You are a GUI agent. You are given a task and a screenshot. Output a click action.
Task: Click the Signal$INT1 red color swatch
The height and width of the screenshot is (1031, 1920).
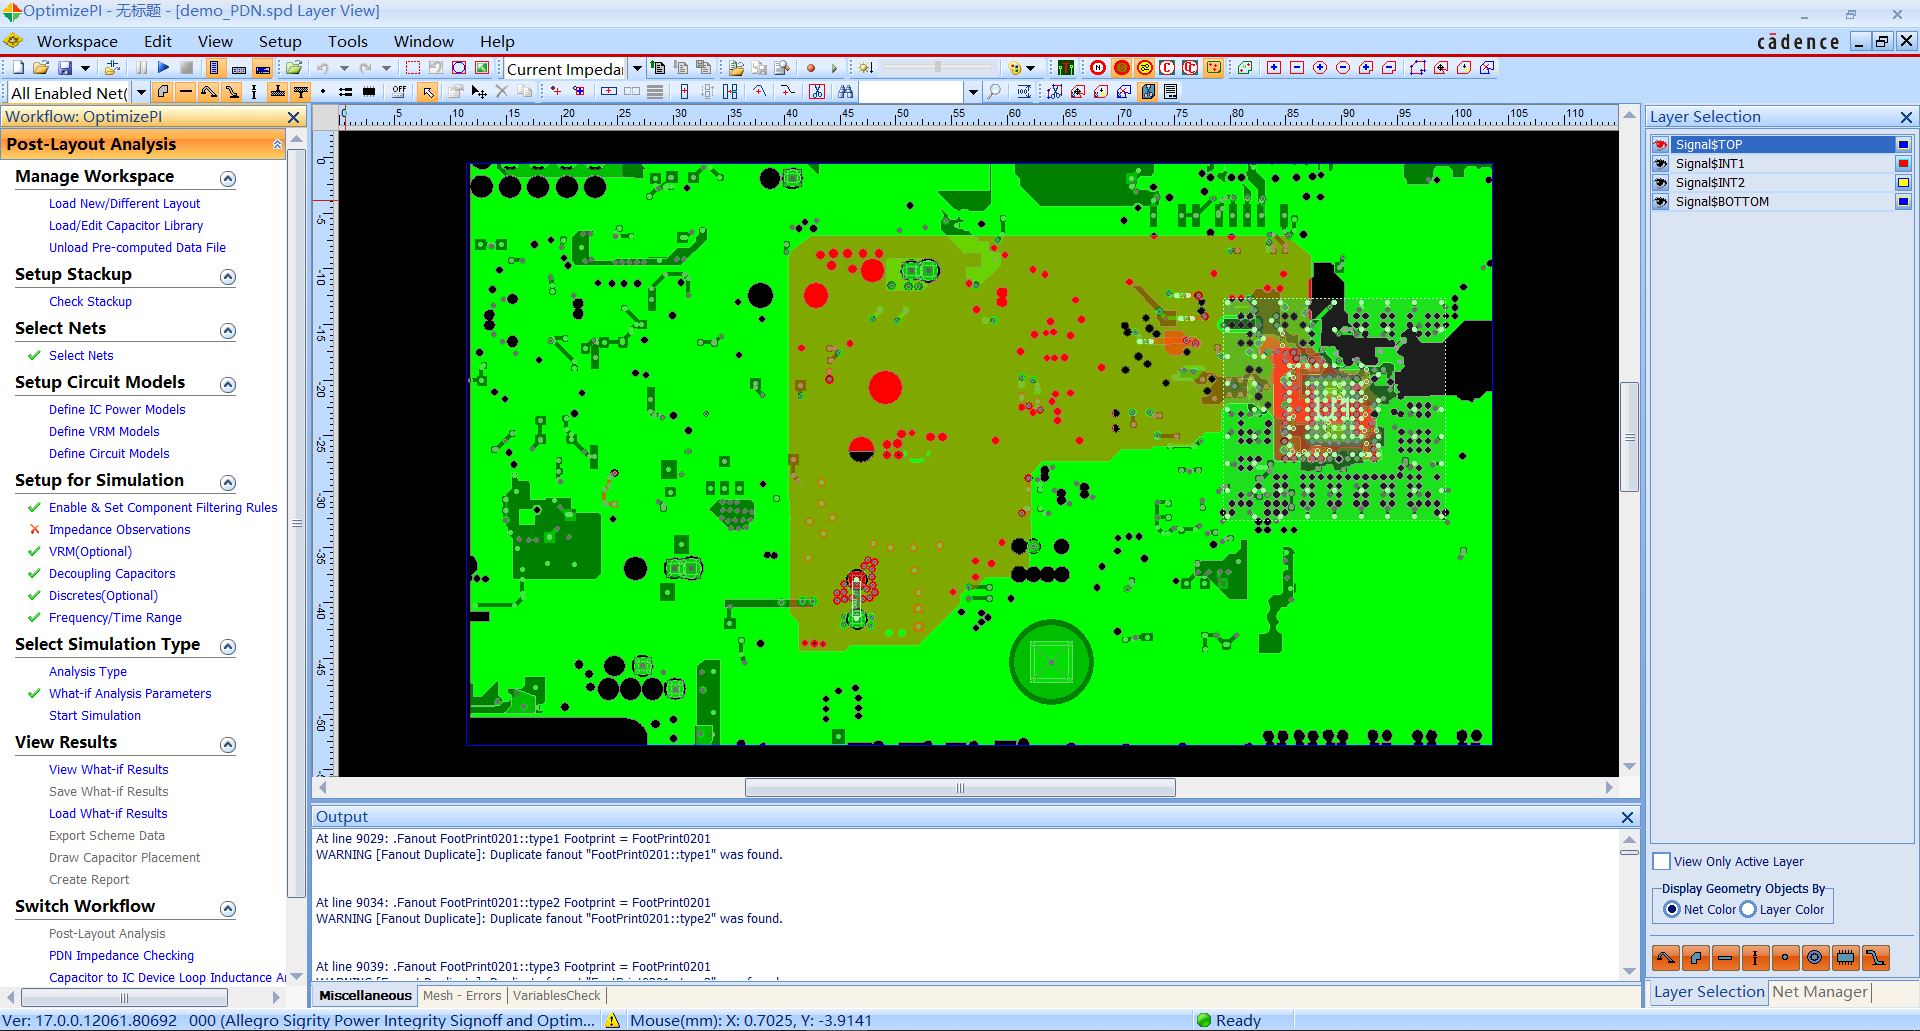pyautogui.click(x=1903, y=164)
